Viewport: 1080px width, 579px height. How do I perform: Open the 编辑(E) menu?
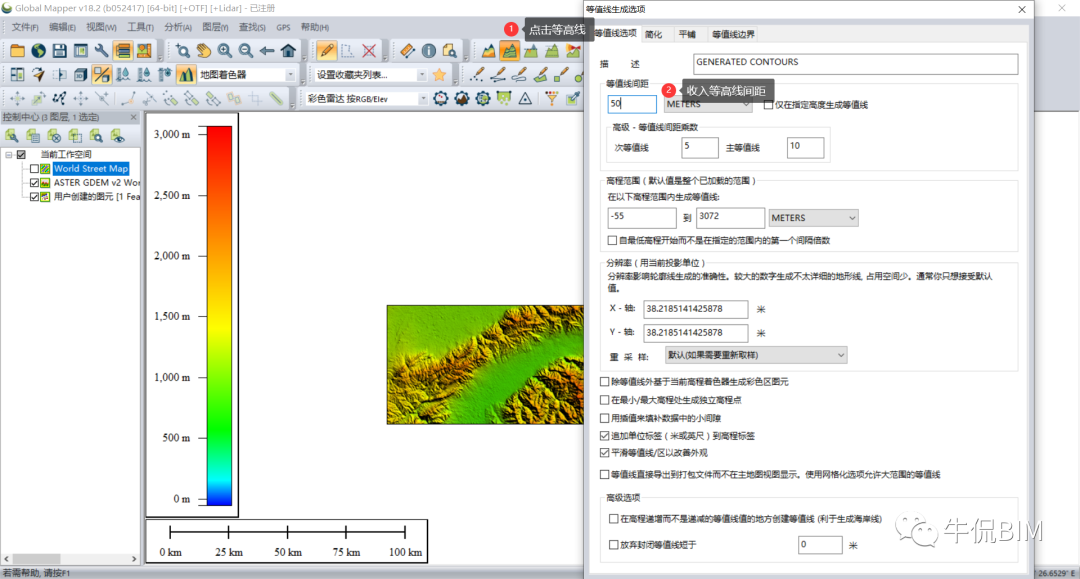pos(62,28)
